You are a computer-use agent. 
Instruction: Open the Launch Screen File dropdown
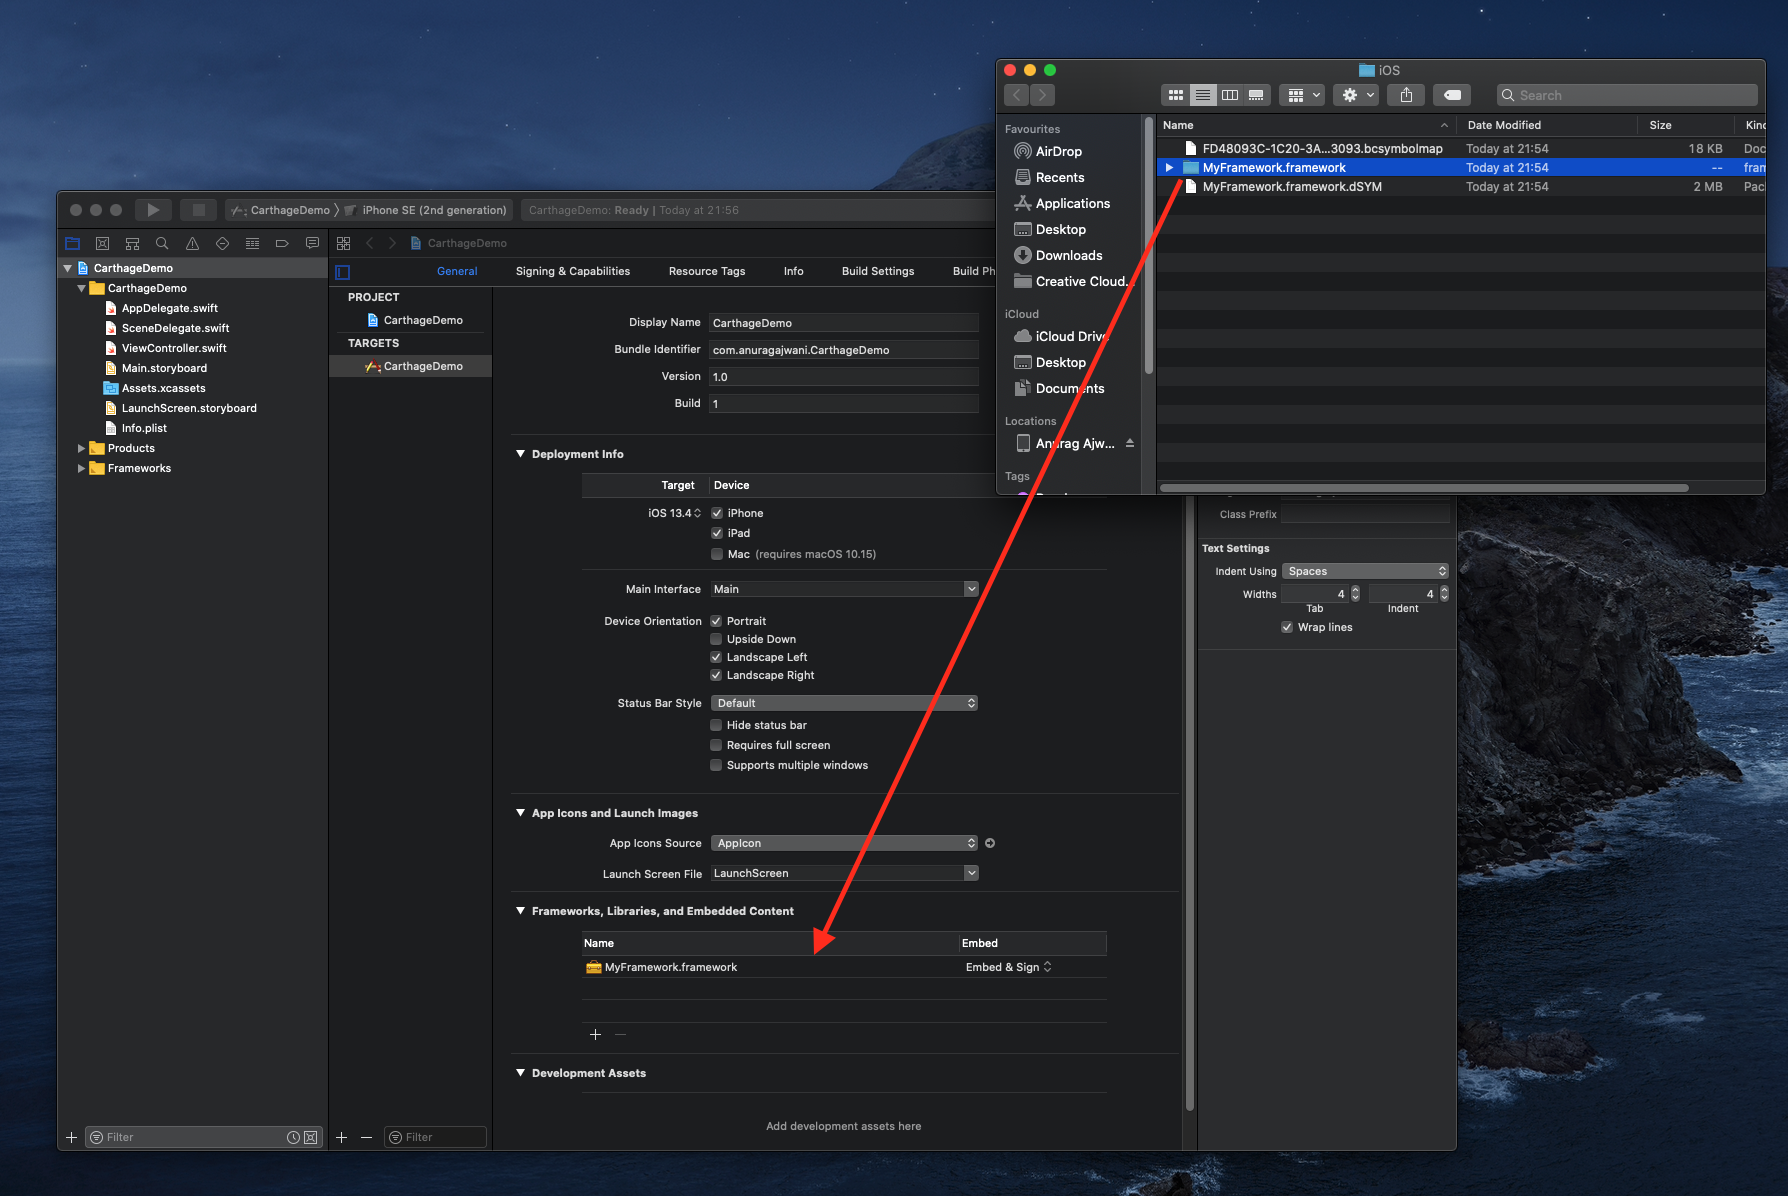[x=971, y=873]
